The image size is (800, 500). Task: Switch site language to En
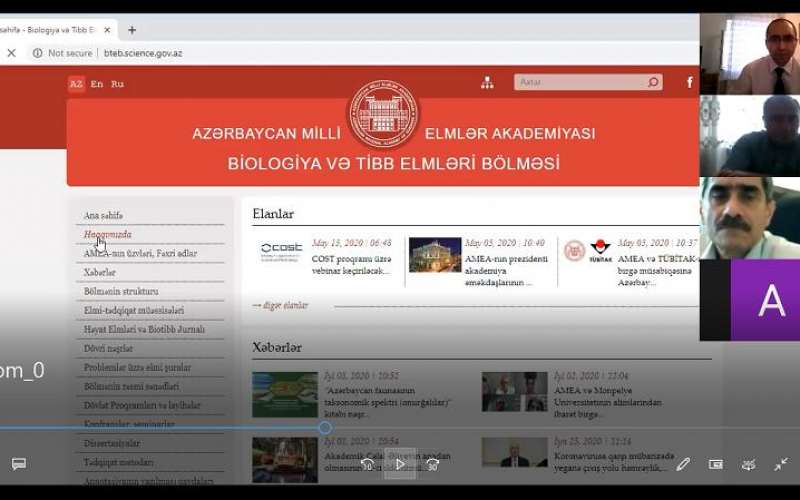point(96,84)
